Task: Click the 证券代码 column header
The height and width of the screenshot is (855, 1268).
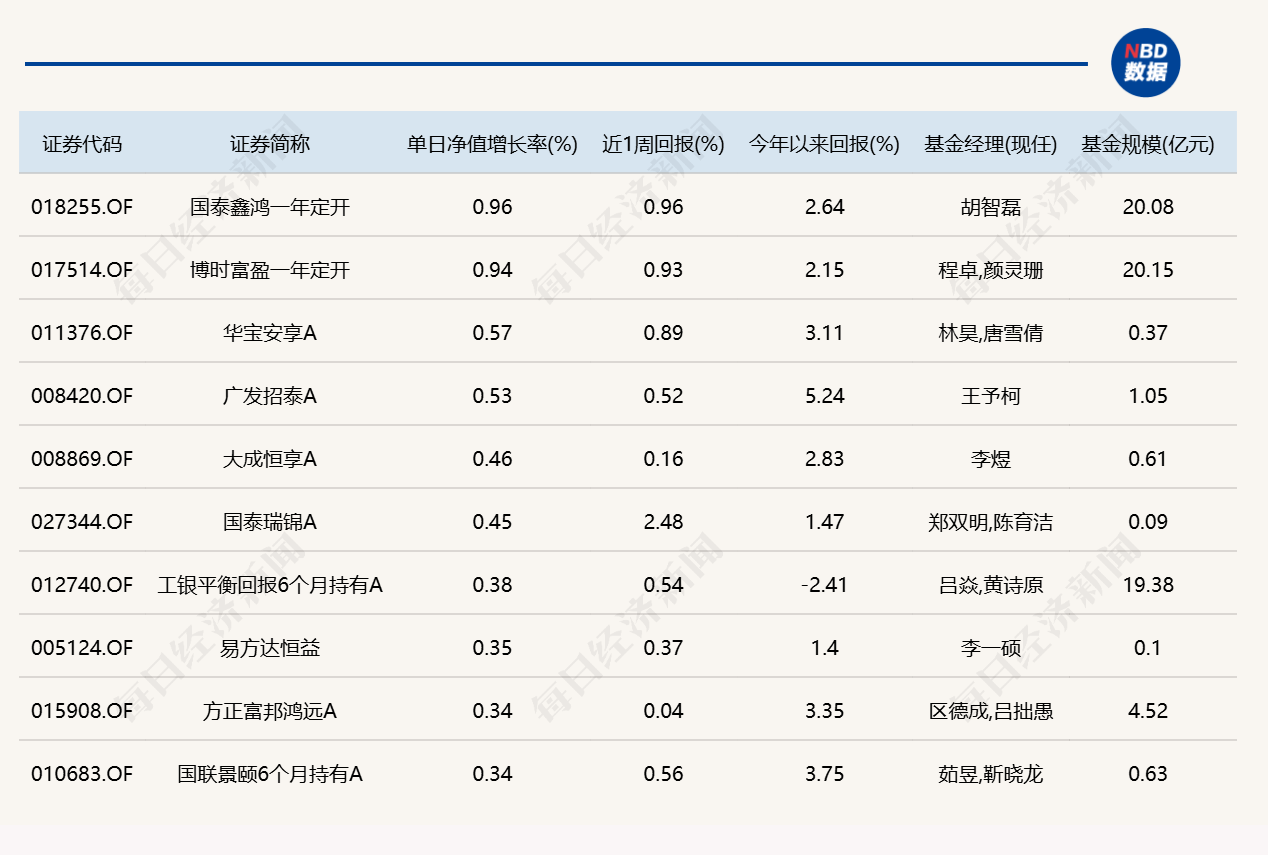Action: (x=82, y=144)
